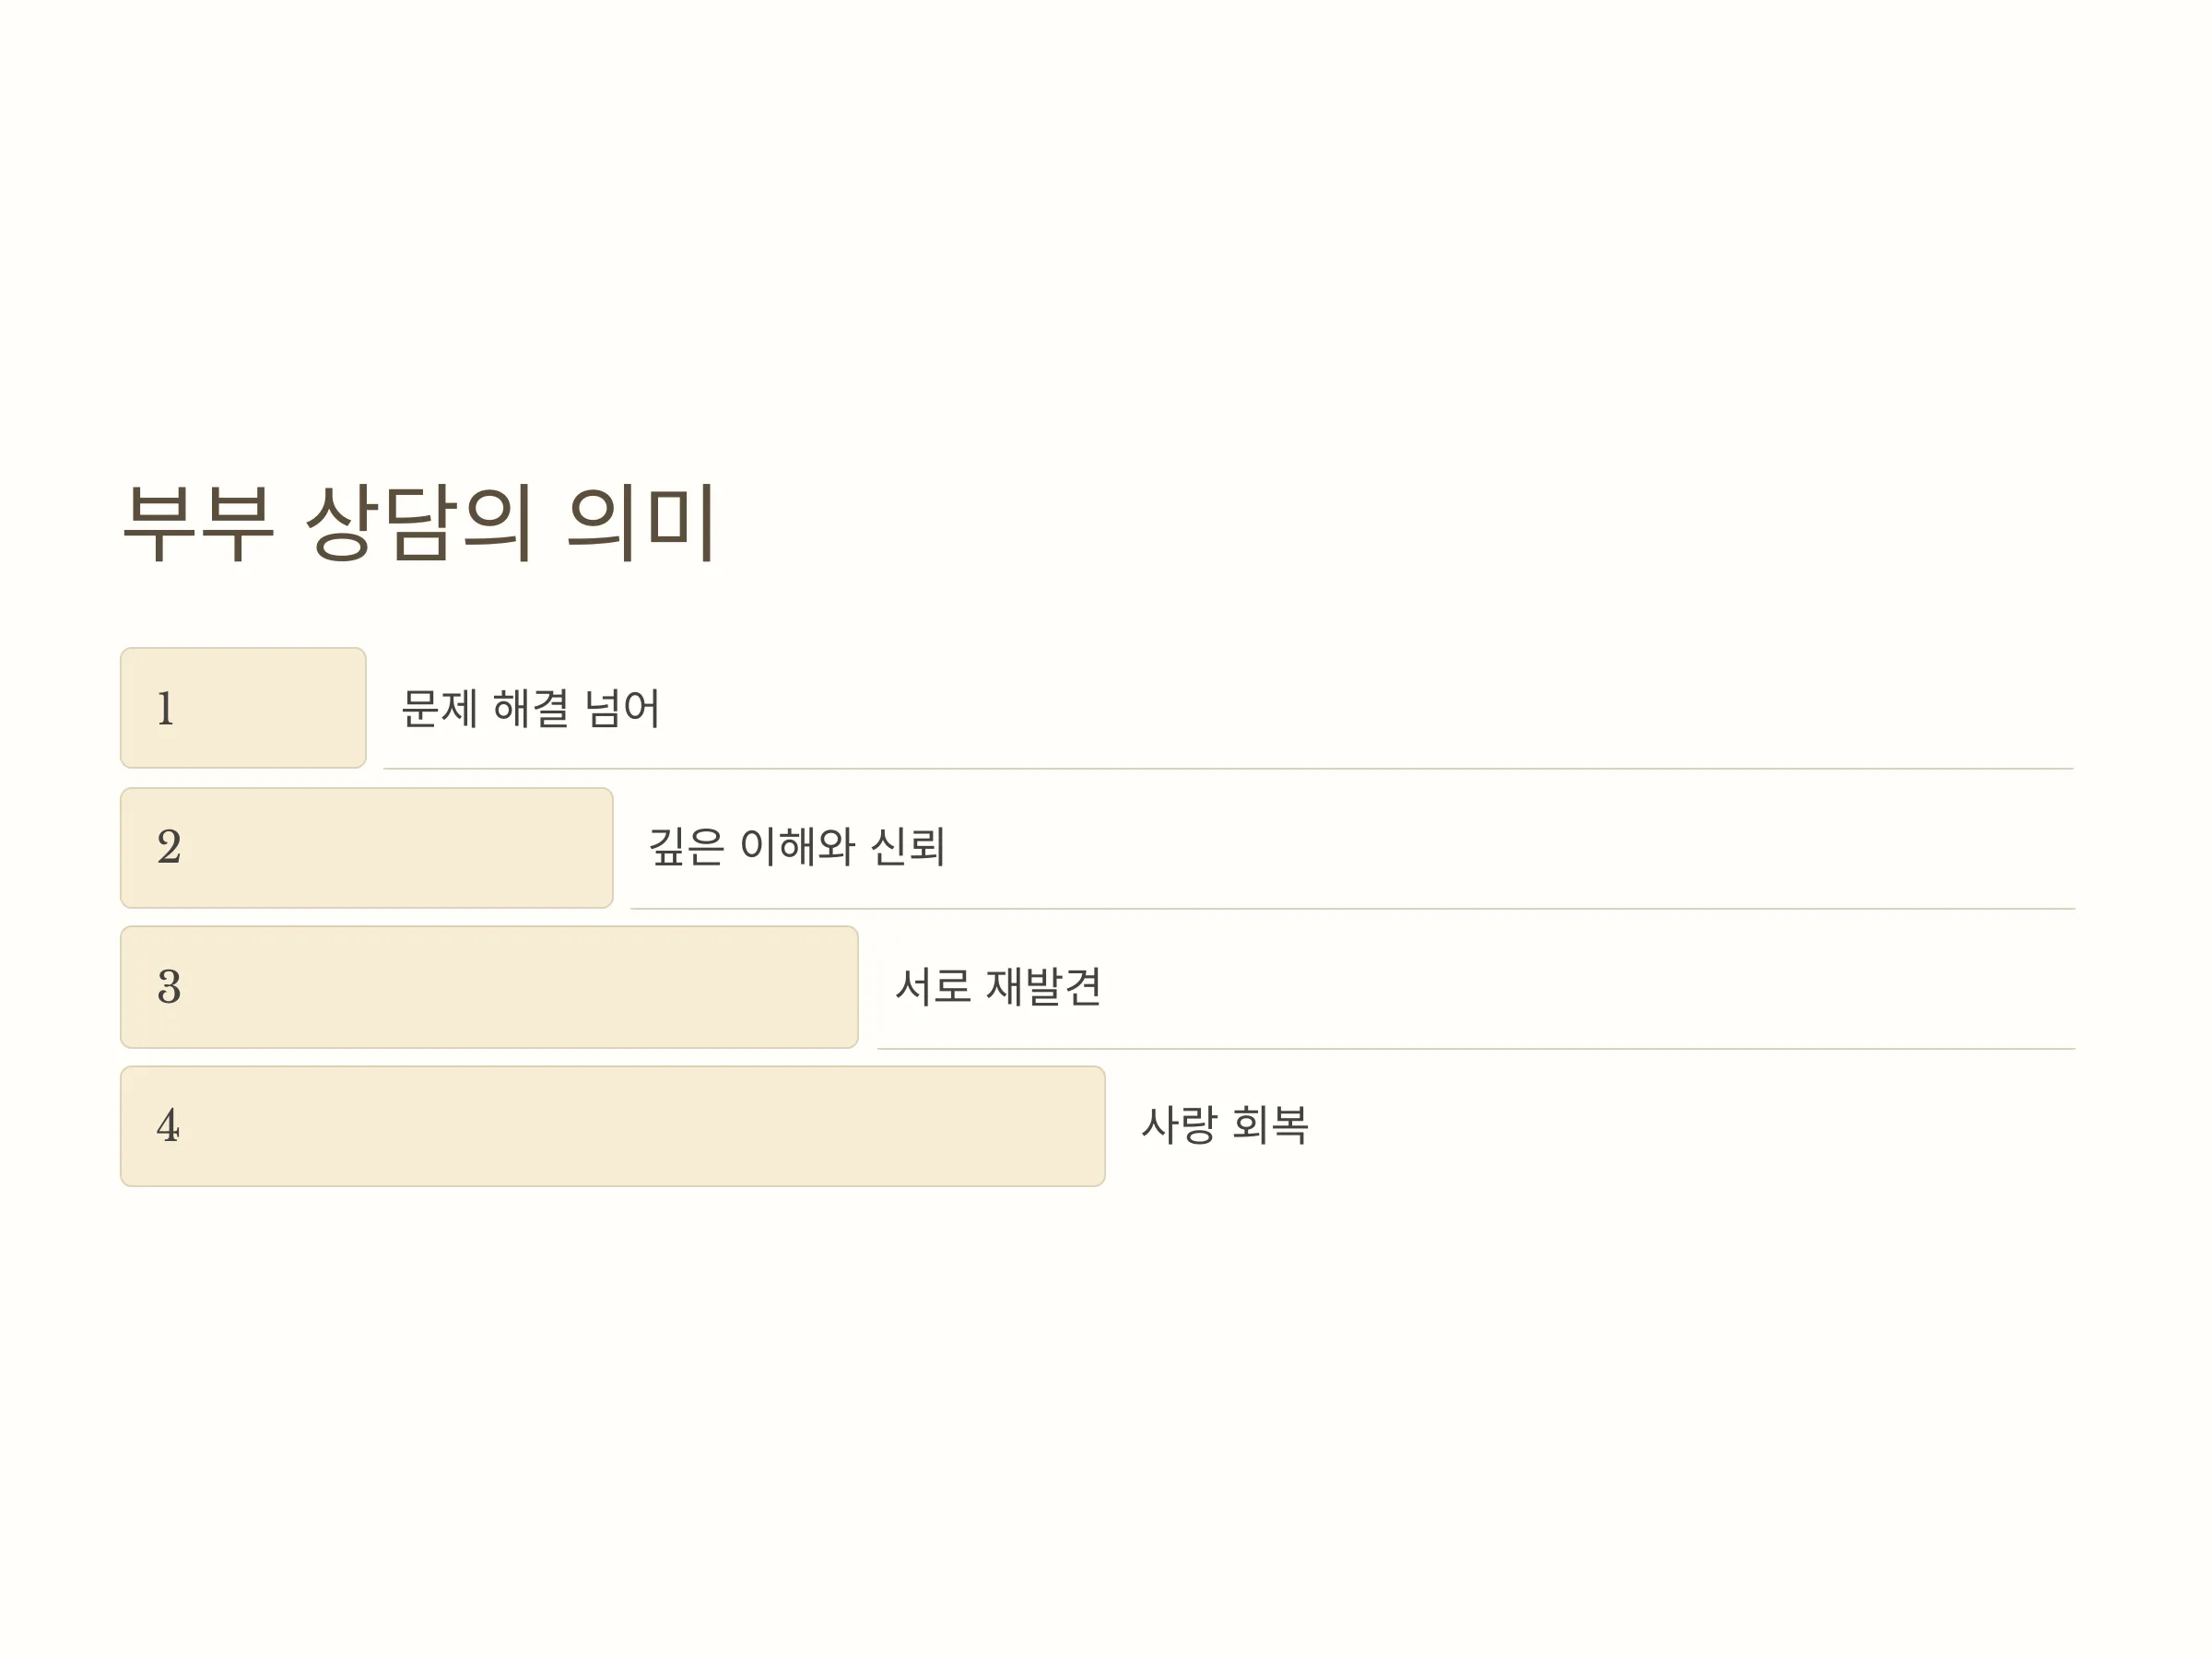
Task: Click the numeral 4 in fourth box
Action: click(x=168, y=1125)
